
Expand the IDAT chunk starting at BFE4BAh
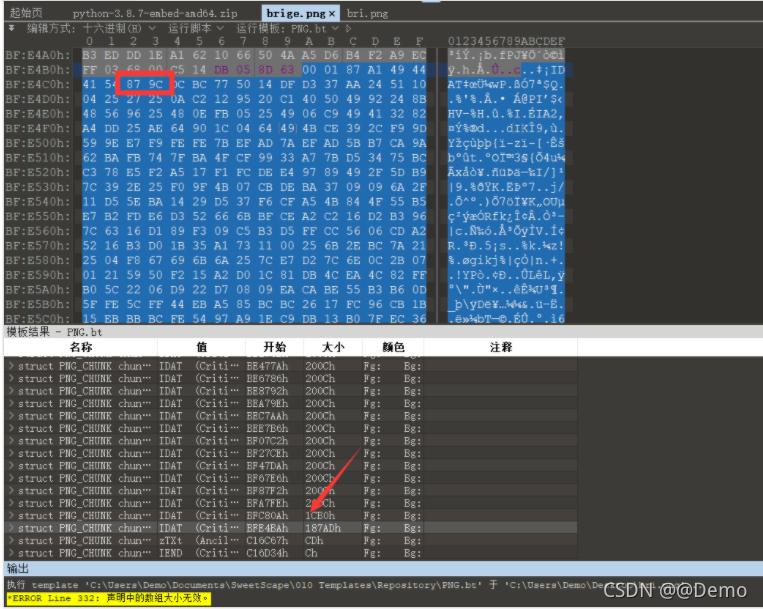tap(11, 528)
